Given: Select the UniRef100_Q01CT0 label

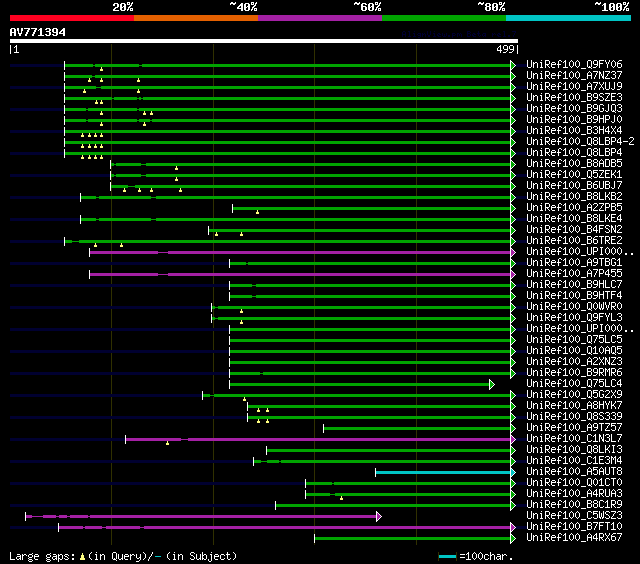Looking at the screenshot, I should [x=574, y=483].
